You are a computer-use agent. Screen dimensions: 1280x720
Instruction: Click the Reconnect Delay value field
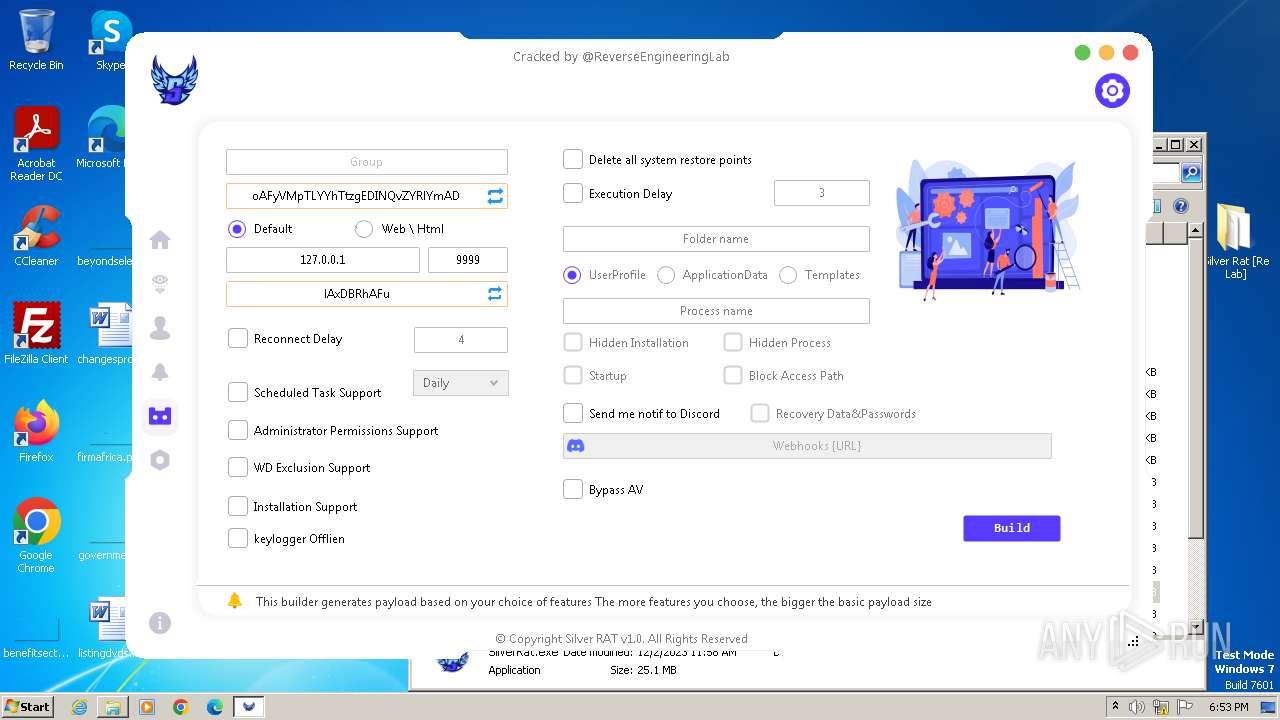(461, 340)
